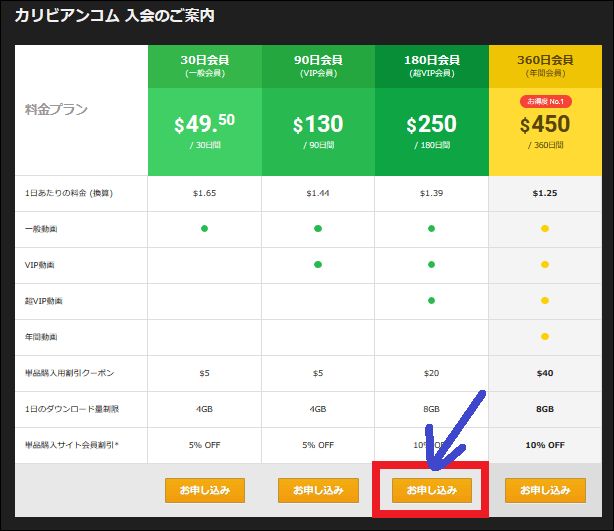The image size is (614, 531).
Task: Click yellow dot for 360日会員 VIP動画
Action: click(545, 265)
